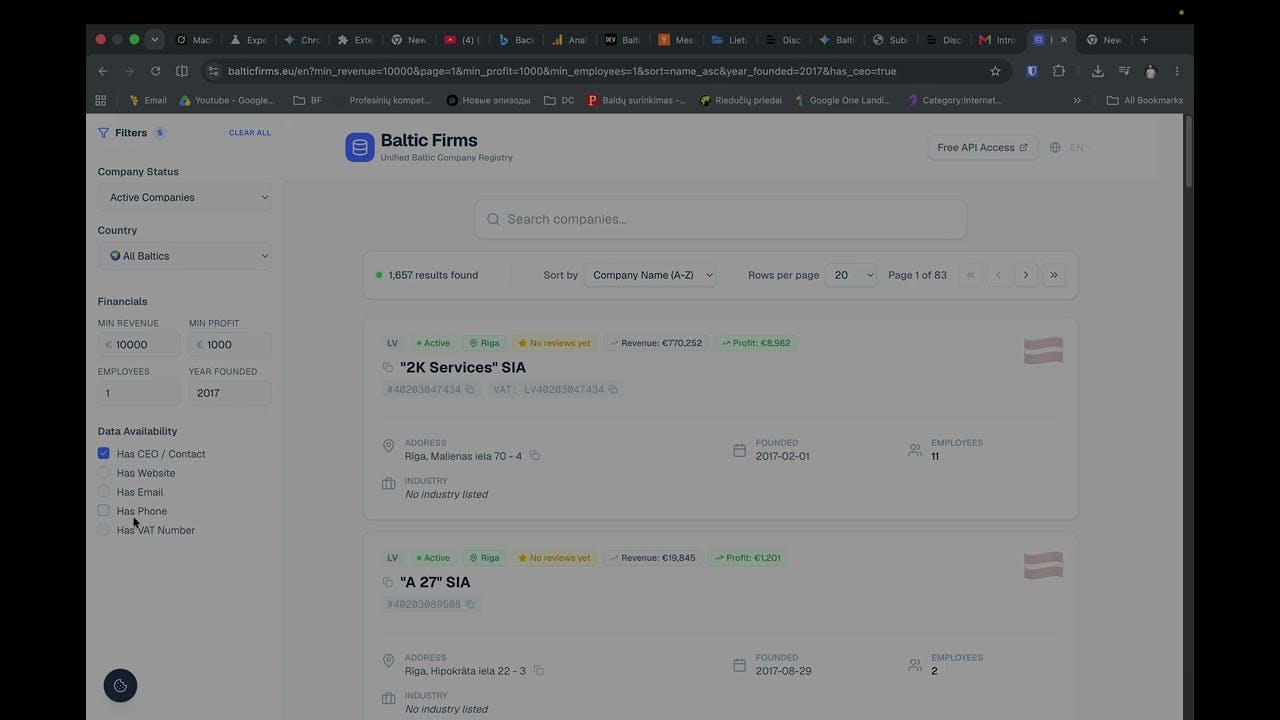Go to next results page
The height and width of the screenshot is (720, 1280).
point(1025,275)
